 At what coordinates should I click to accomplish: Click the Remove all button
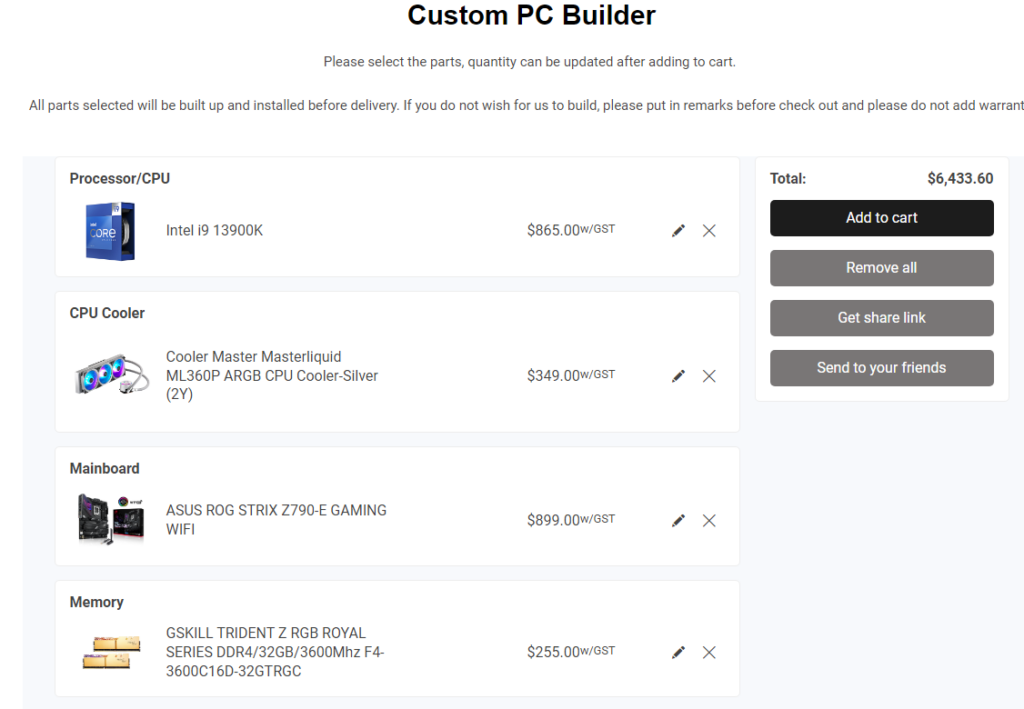coord(882,268)
